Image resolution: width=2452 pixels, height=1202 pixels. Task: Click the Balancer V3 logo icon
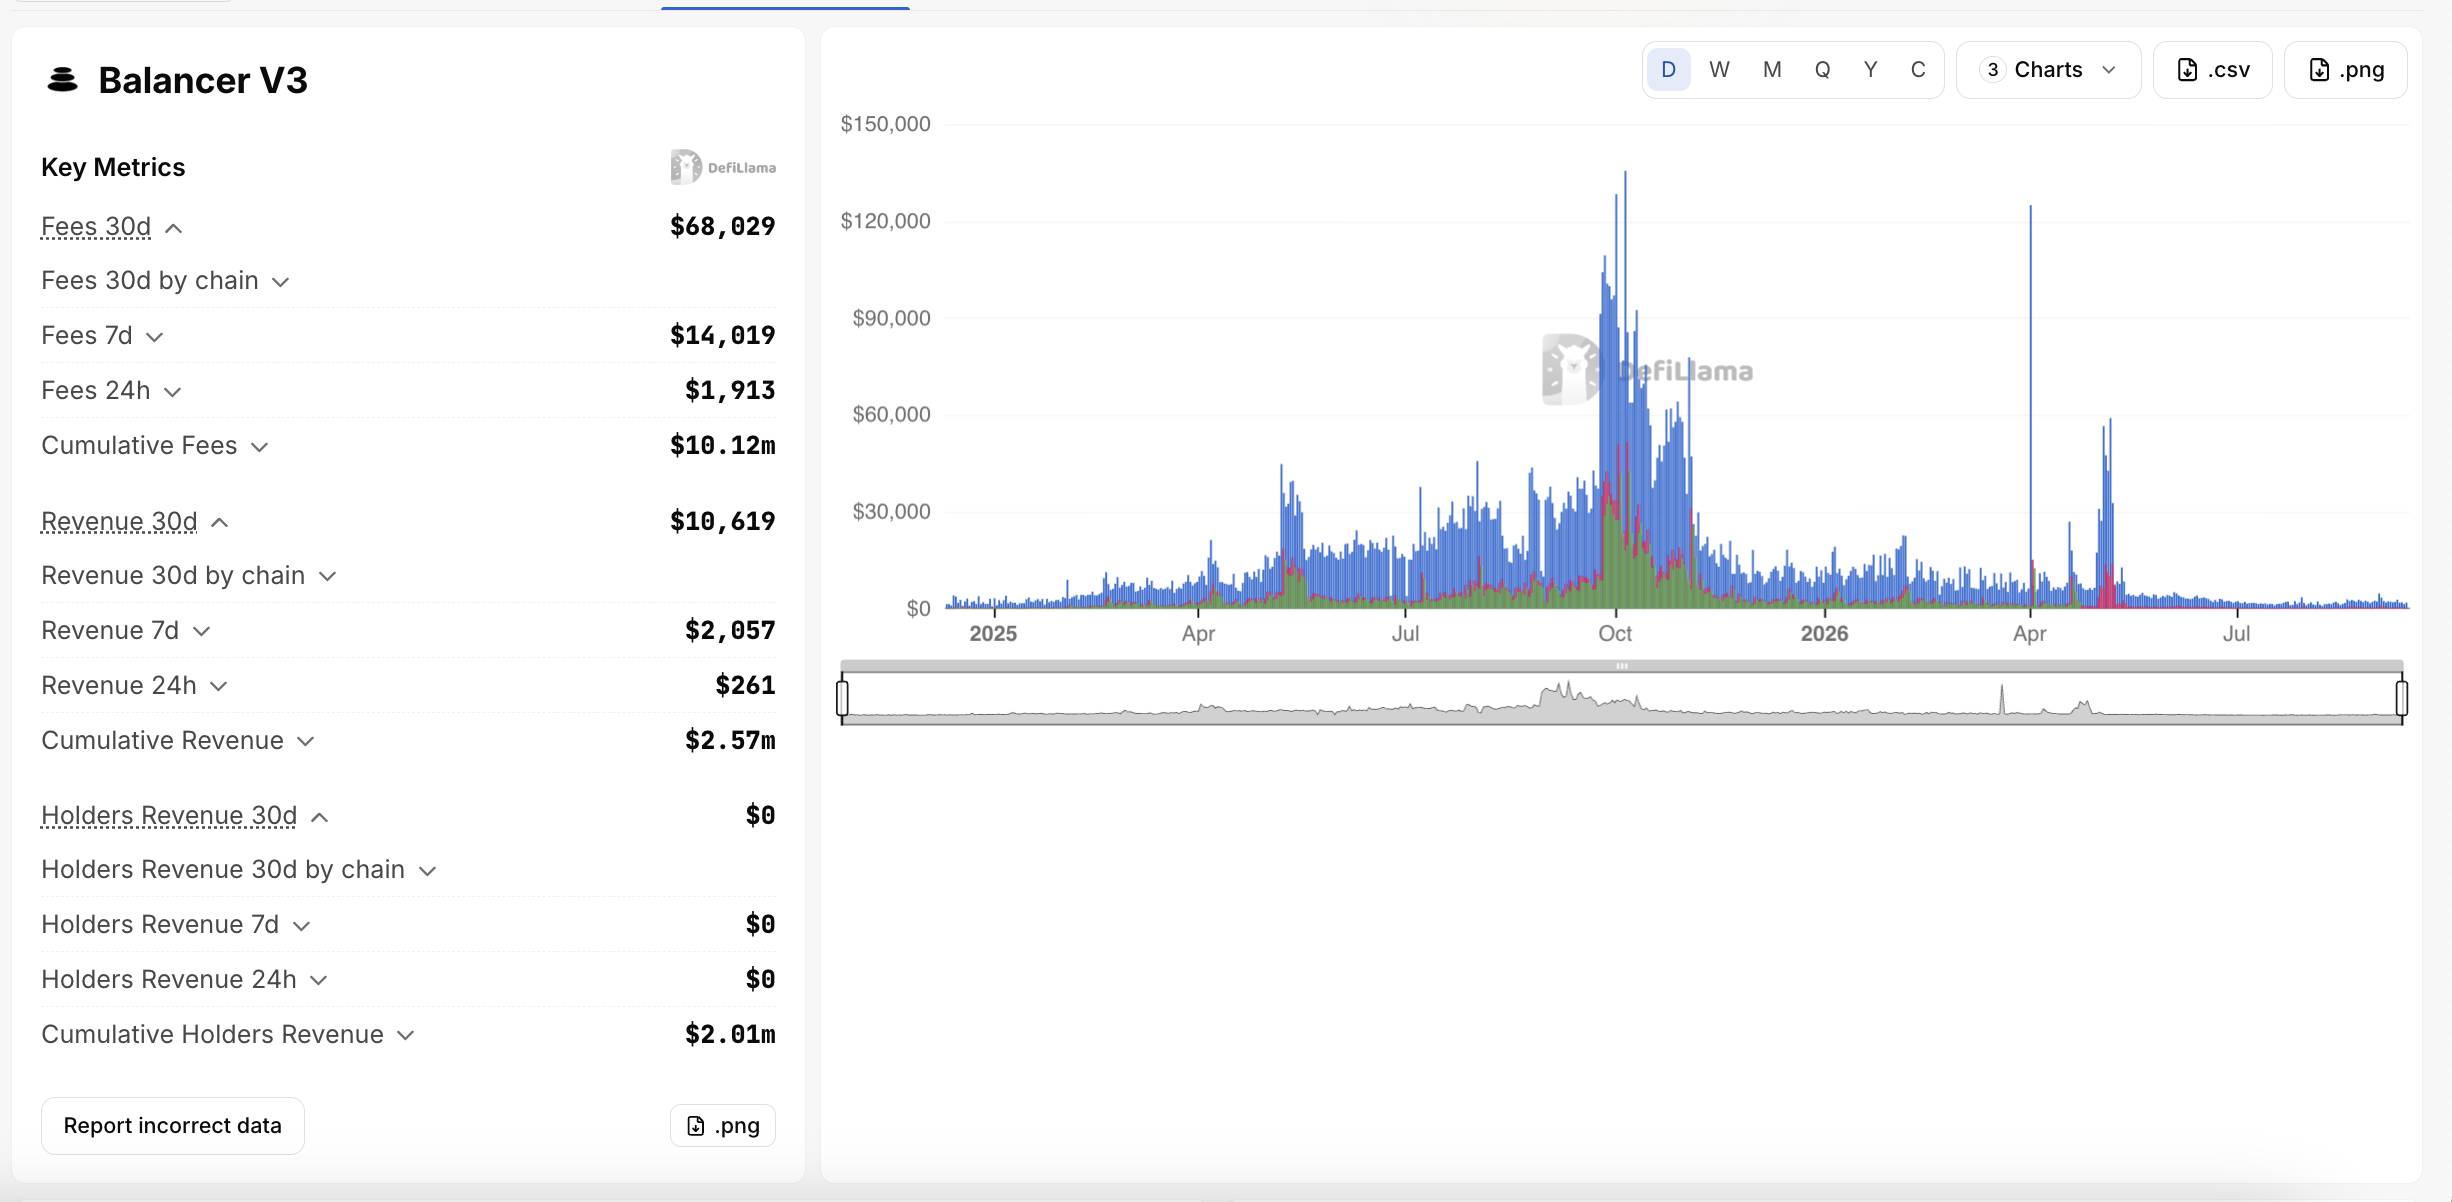(62, 80)
